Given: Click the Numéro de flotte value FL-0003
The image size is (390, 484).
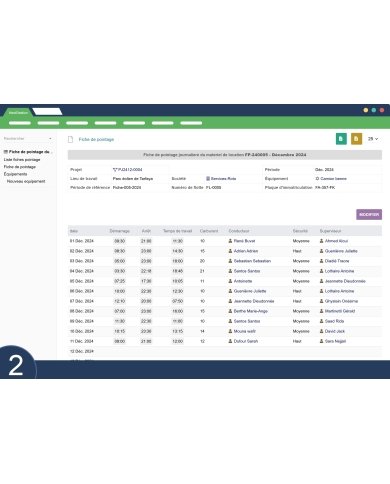Looking at the screenshot, I should (x=214, y=187).
